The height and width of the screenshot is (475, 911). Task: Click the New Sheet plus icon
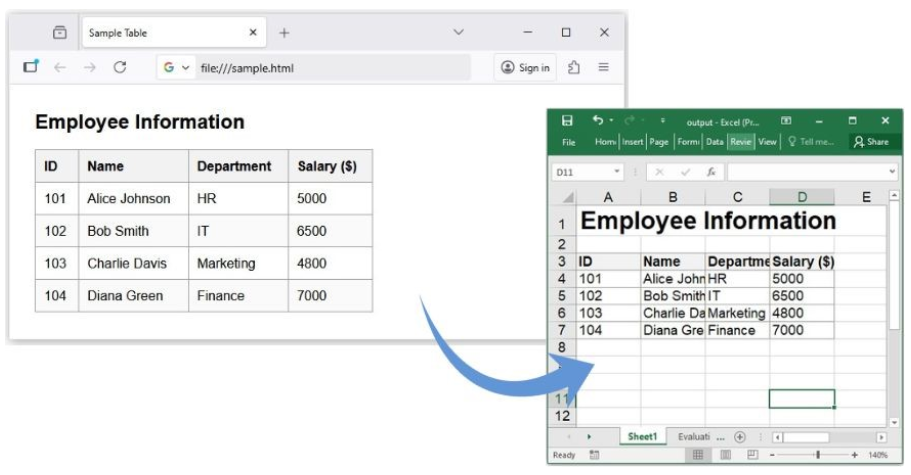[x=740, y=437]
